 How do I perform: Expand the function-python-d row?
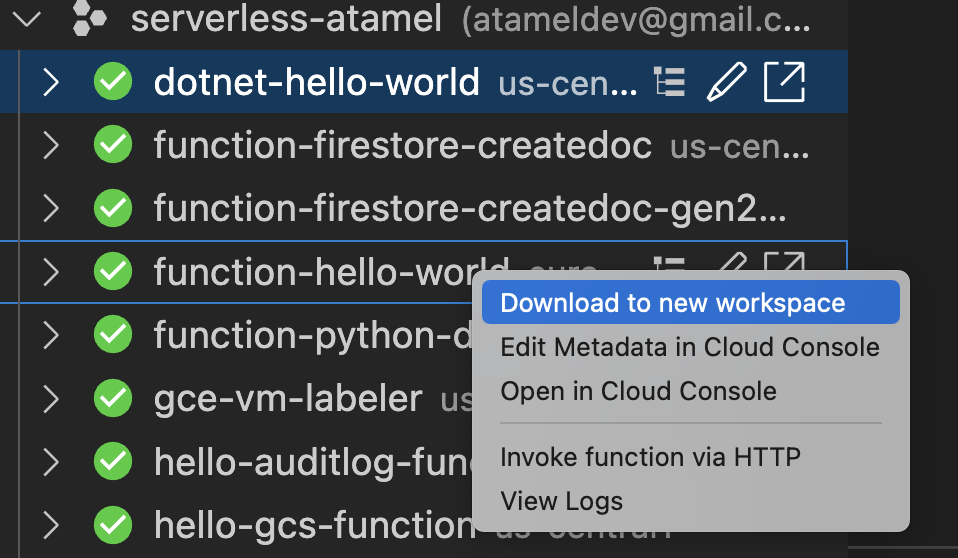(x=51, y=336)
